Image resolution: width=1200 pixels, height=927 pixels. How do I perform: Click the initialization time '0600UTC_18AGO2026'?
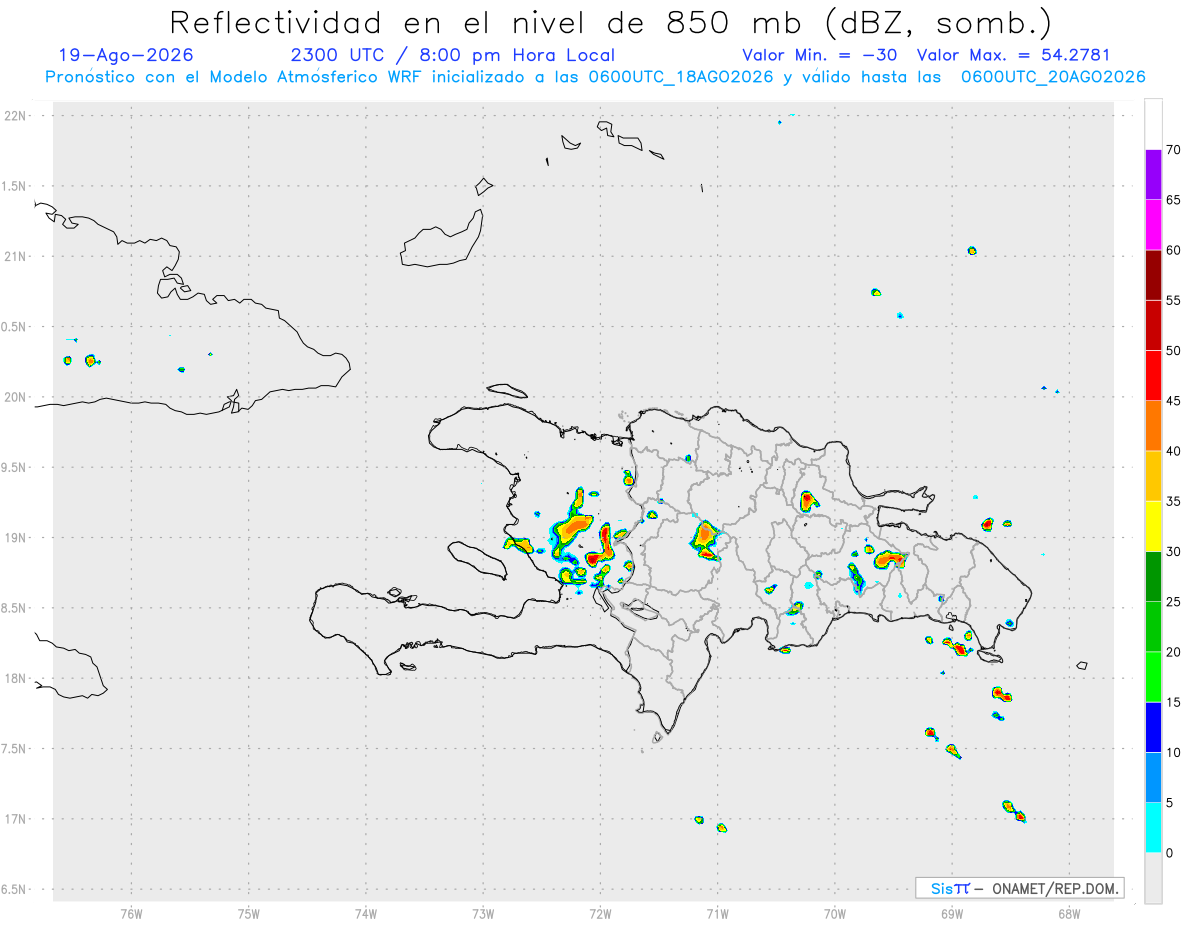[x=682, y=77]
